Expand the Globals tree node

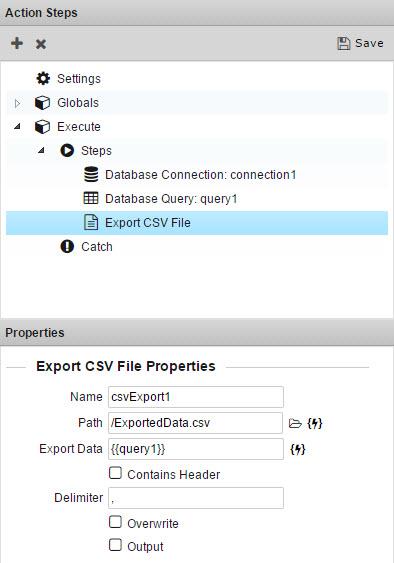pyautogui.click(x=17, y=103)
